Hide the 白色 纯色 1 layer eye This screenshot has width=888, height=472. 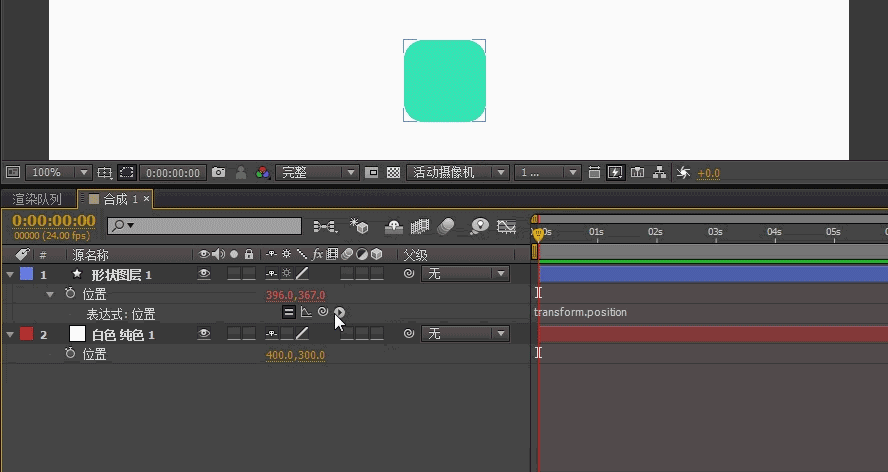tap(204, 334)
